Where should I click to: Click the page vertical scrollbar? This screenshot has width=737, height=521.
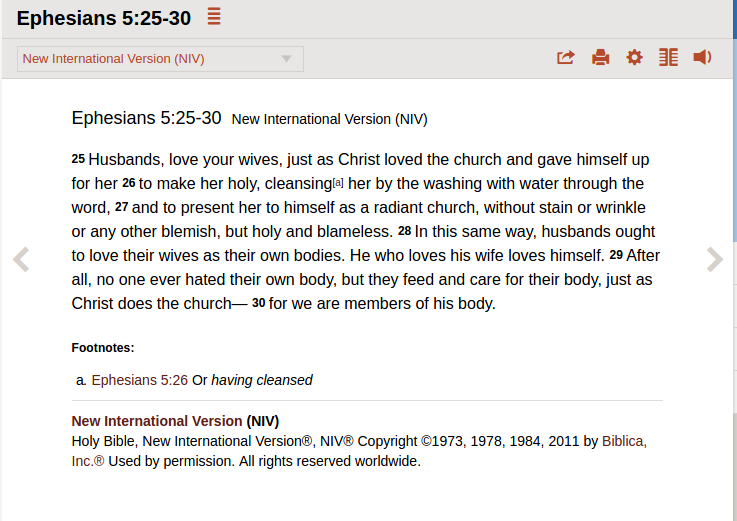click(735, 260)
